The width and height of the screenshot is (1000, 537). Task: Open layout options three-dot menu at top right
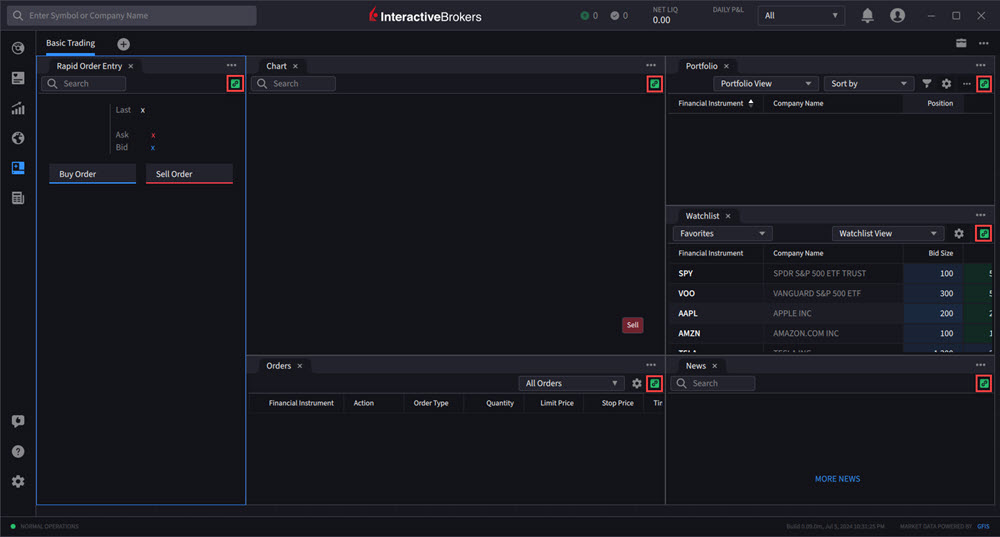983,43
